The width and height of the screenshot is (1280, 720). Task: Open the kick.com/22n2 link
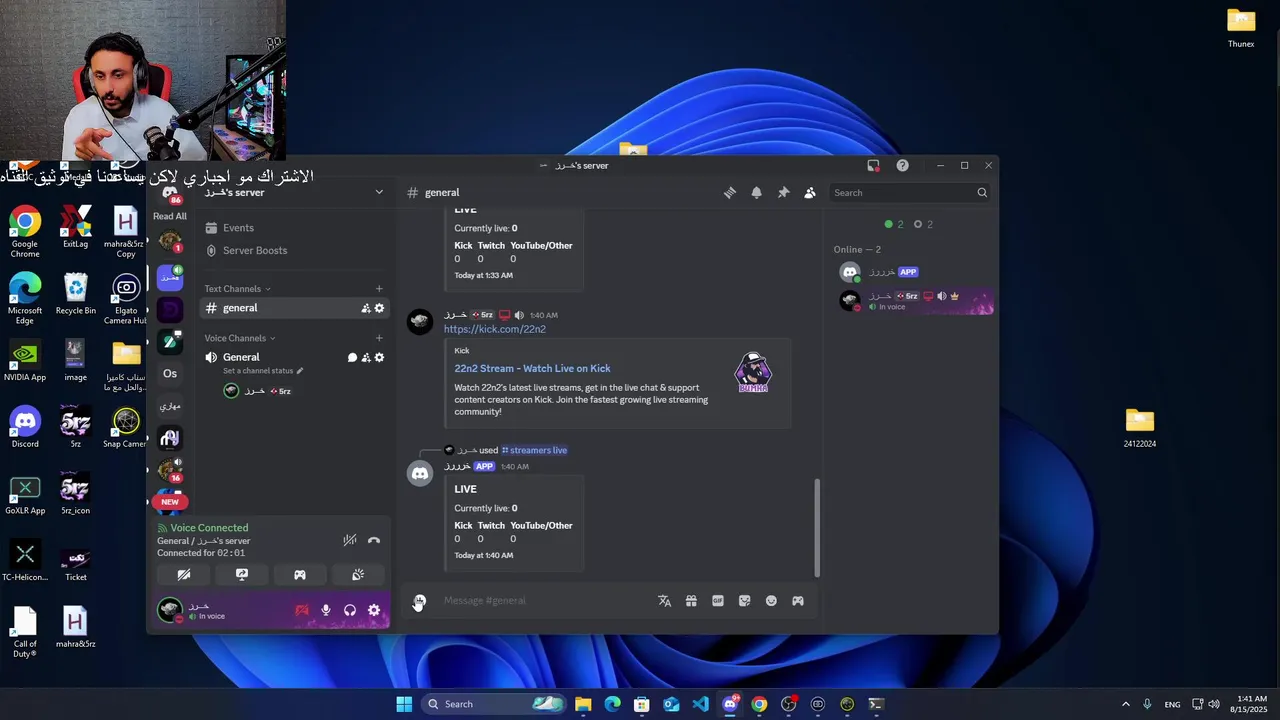(495, 329)
